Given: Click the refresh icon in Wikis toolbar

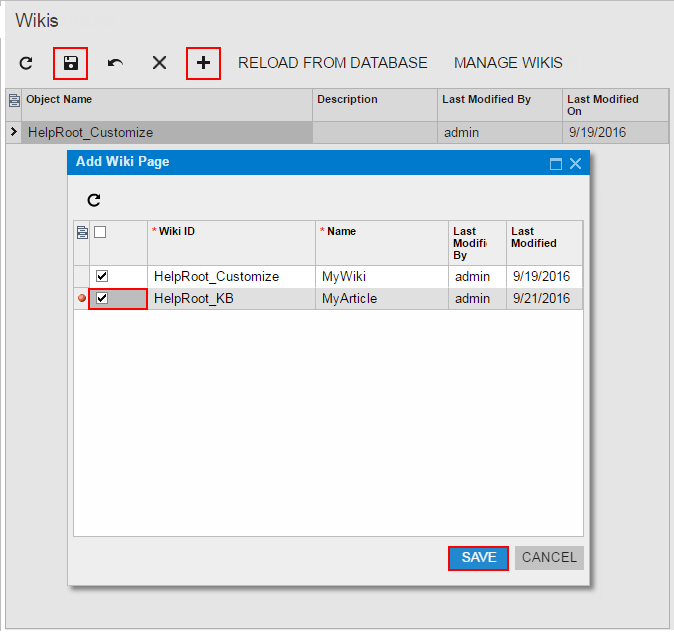Looking at the screenshot, I should click(x=27, y=63).
